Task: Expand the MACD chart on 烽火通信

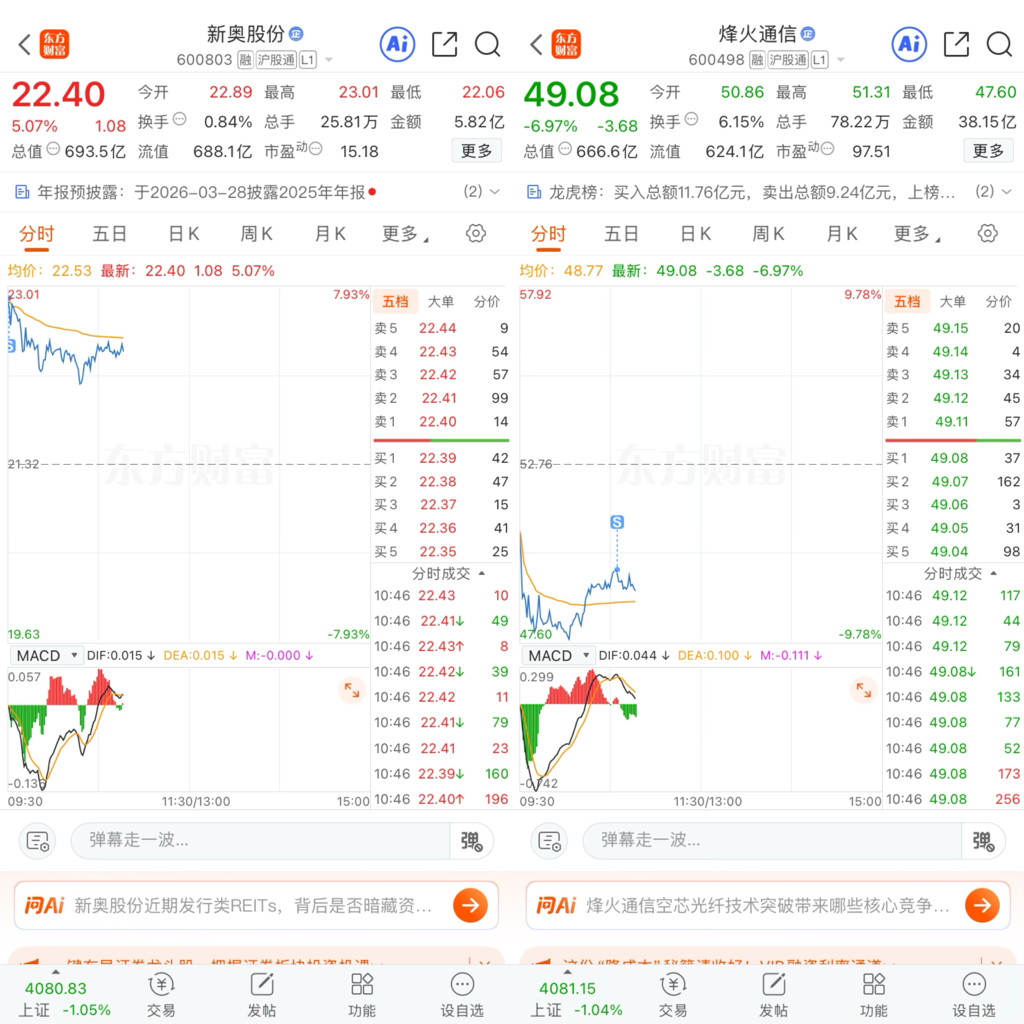Action: (863, 690)
